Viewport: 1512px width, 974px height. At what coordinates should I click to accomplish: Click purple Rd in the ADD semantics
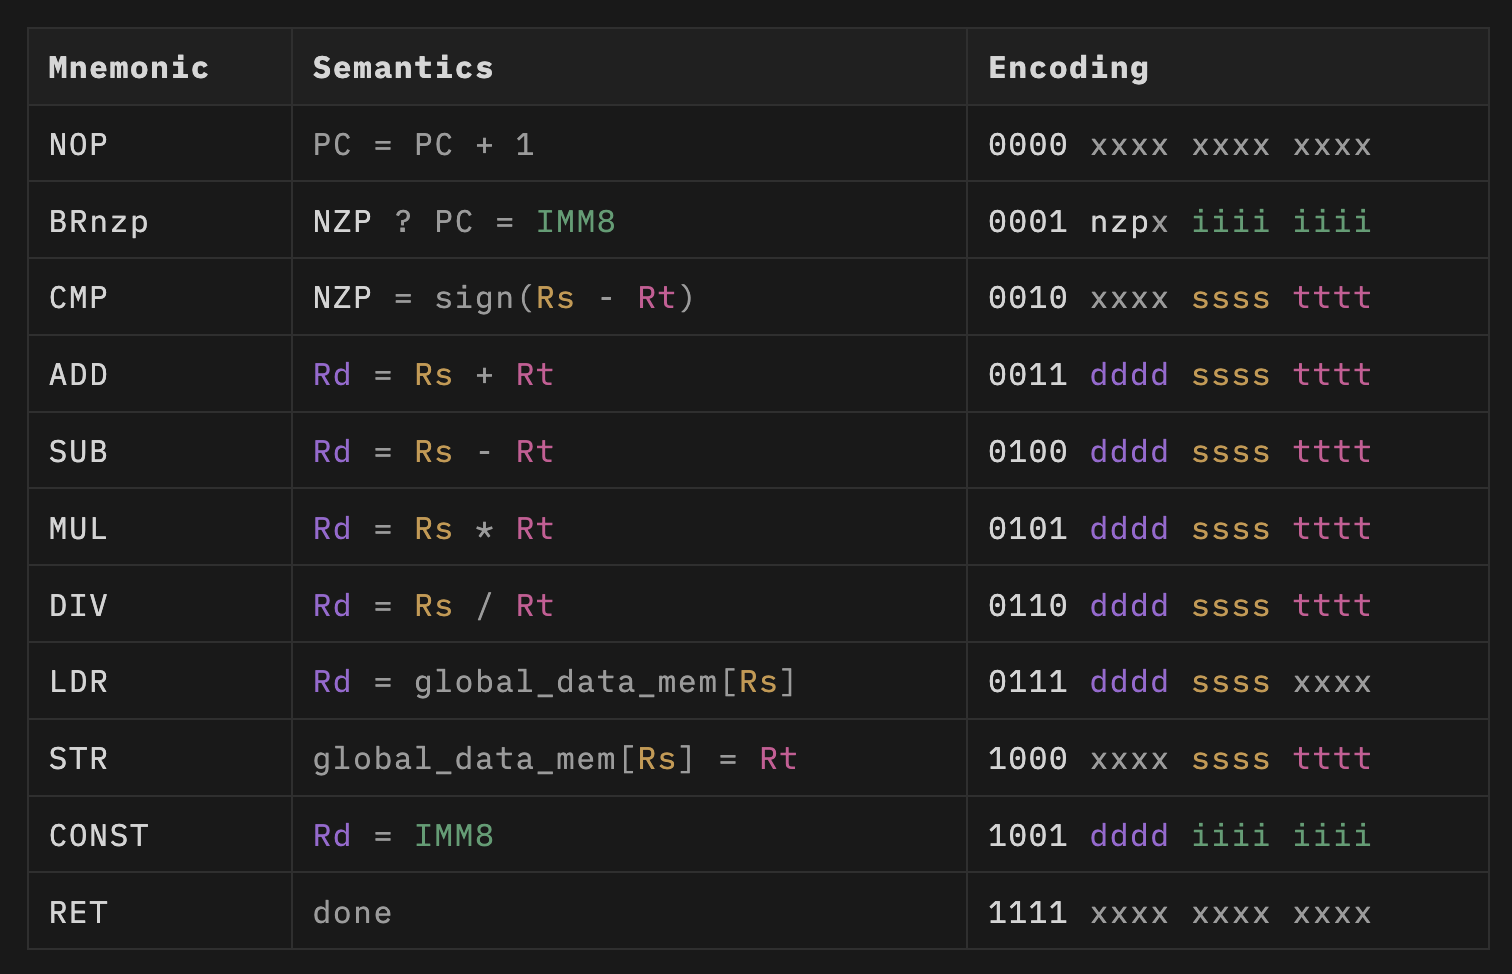pyautogui.click(x=332, y=375)
